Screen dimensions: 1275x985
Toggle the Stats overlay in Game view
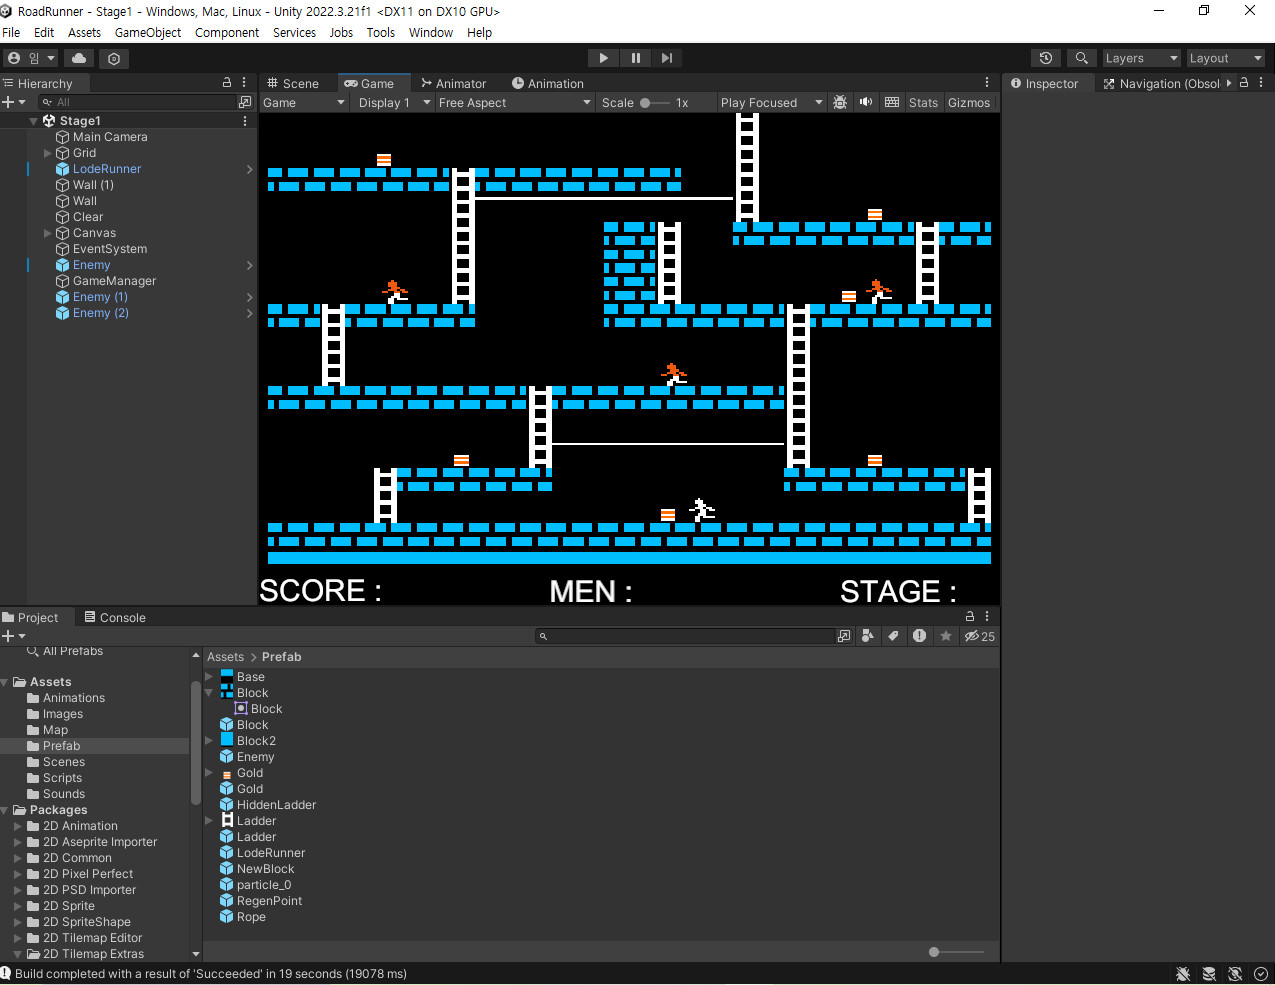click(x=923, y=102)
